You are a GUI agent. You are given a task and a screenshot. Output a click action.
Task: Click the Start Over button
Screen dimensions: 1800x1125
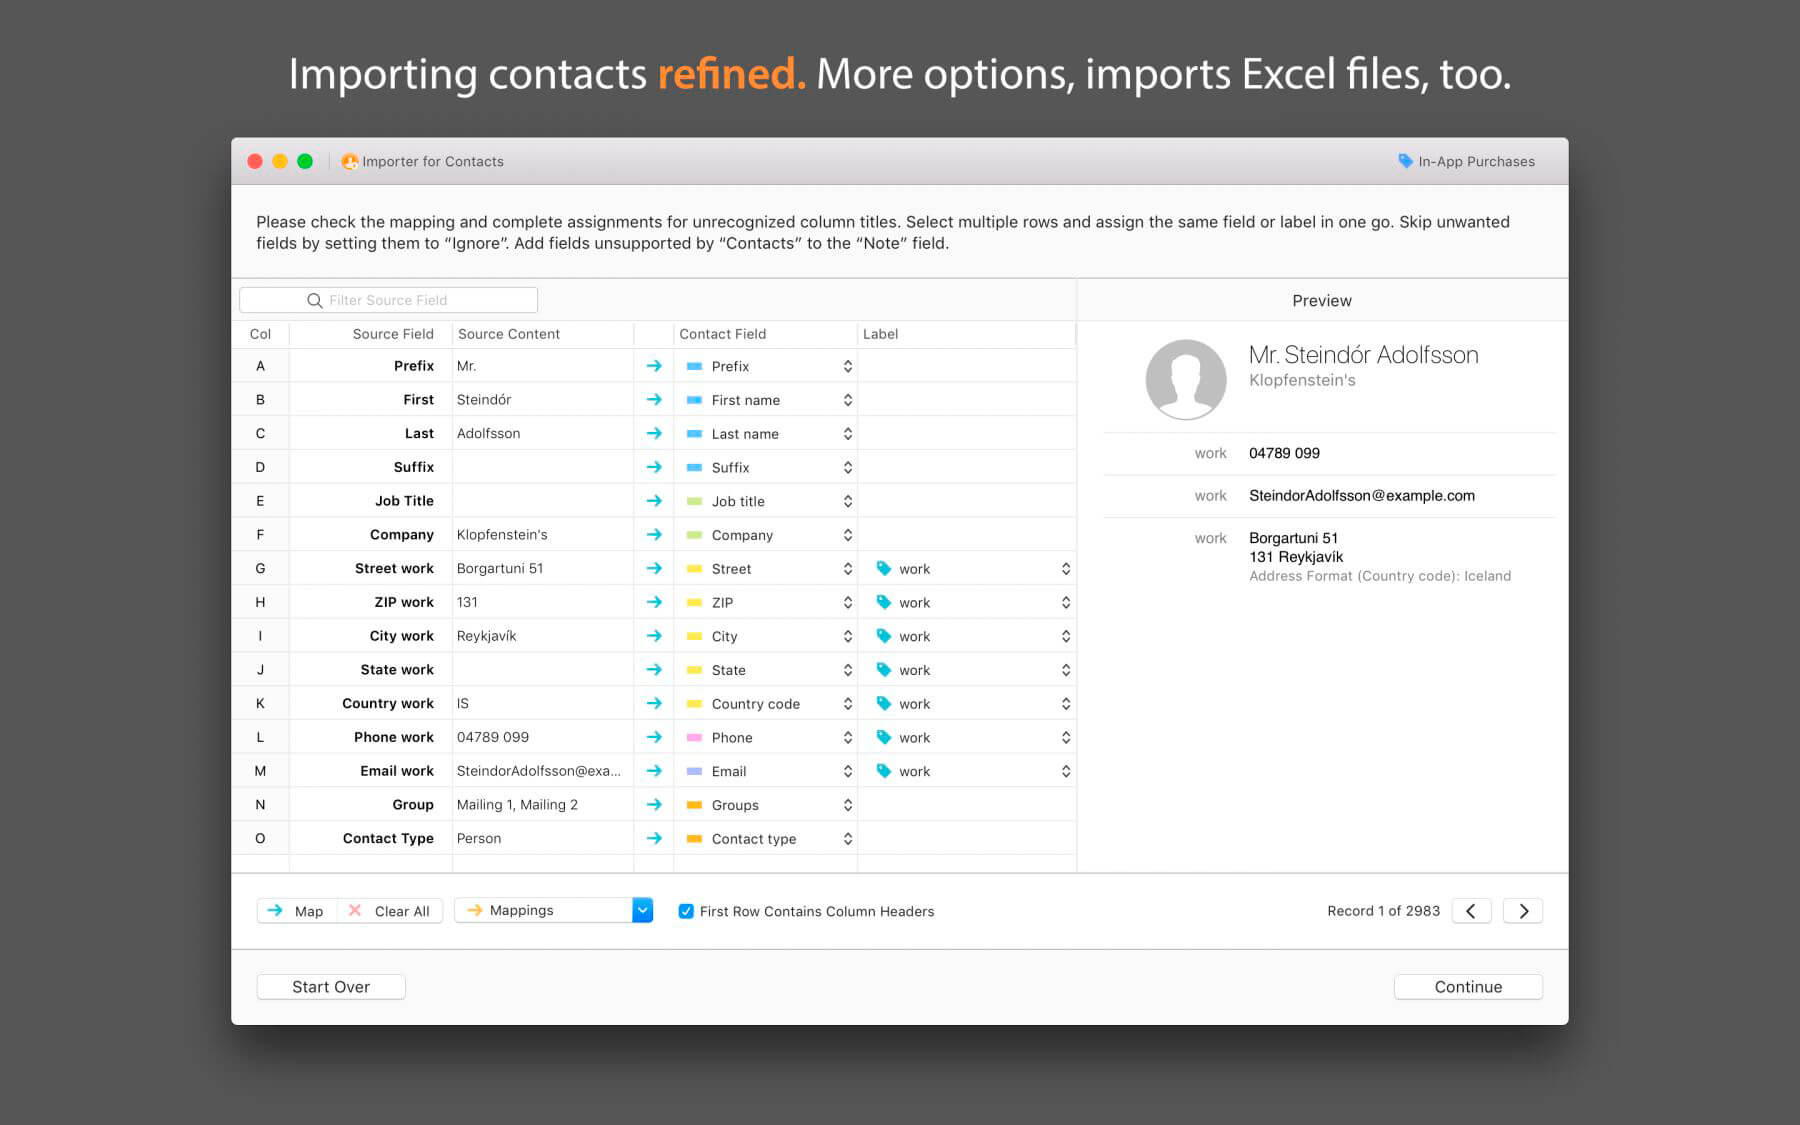click(x=330, y=986)
